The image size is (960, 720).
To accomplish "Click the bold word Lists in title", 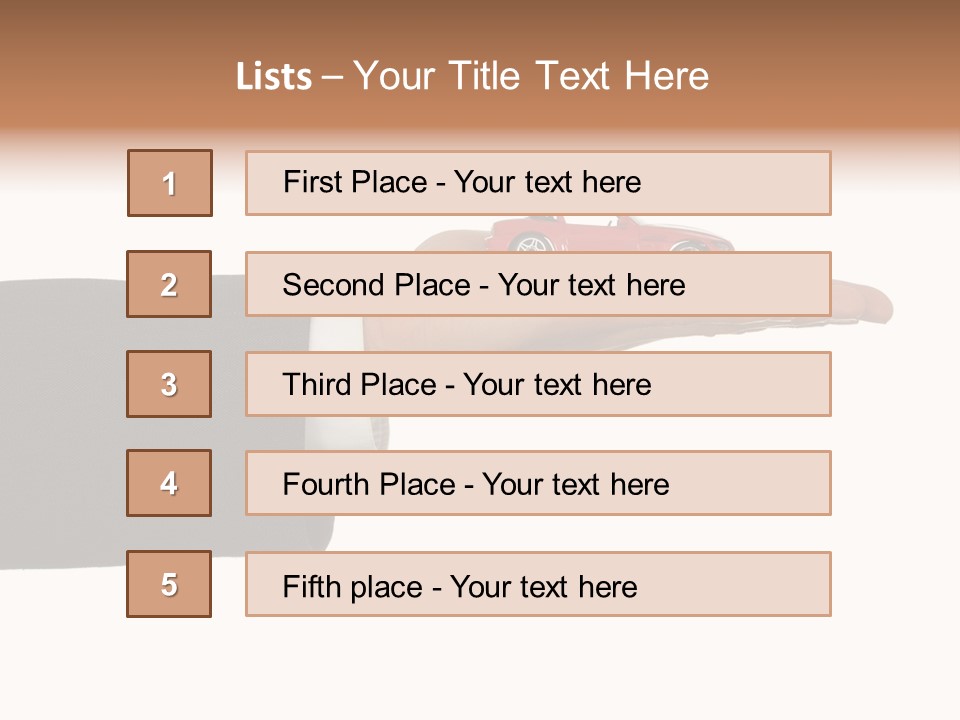I will [274, 76].
